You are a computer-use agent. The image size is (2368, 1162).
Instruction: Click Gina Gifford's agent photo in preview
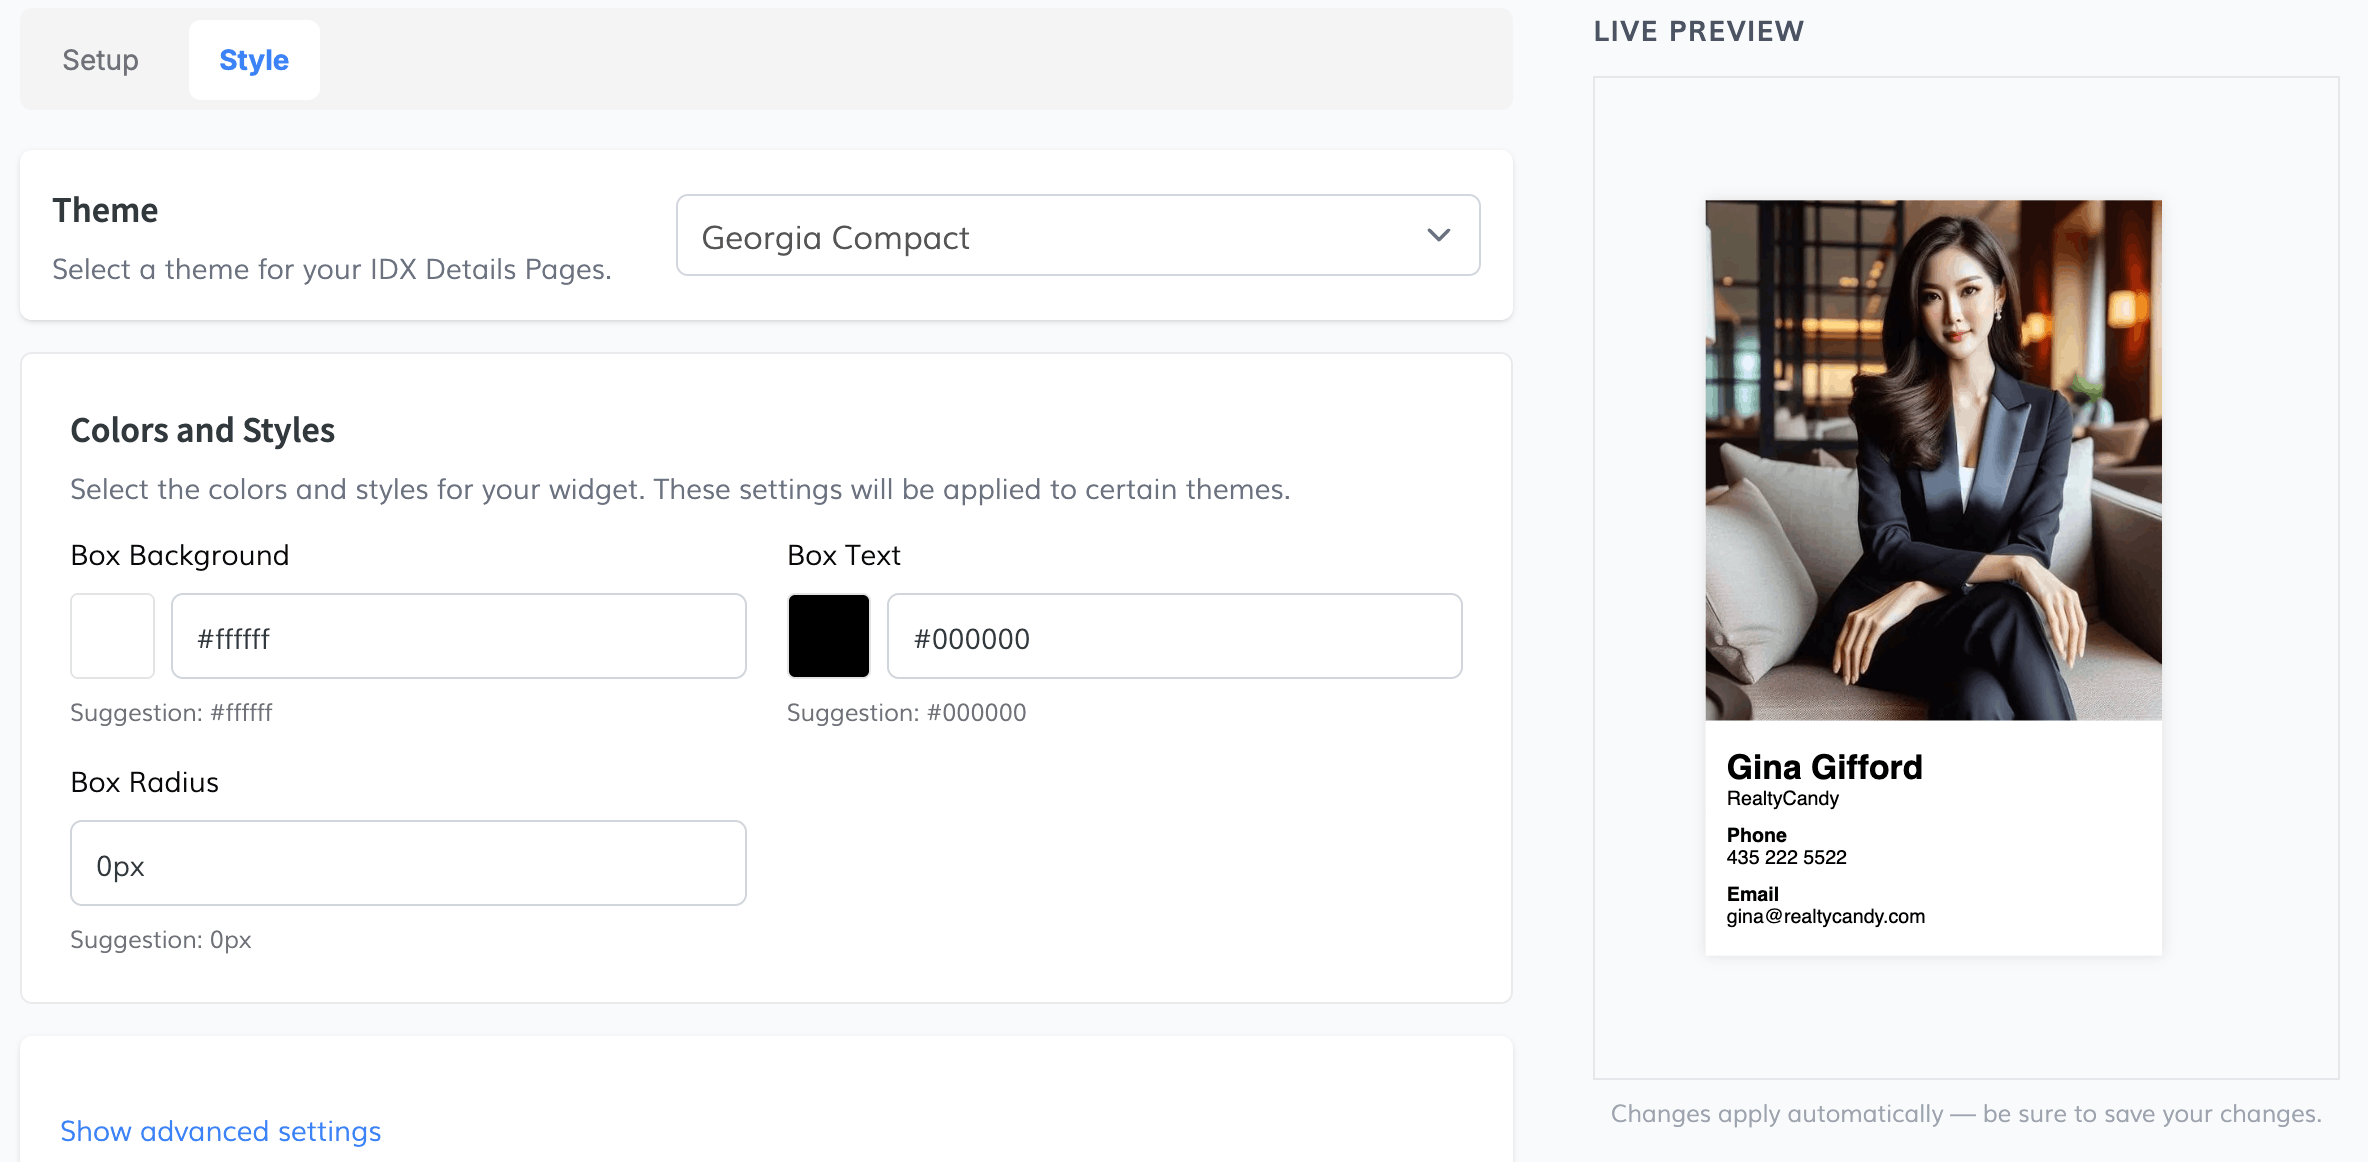[1933, 460]
